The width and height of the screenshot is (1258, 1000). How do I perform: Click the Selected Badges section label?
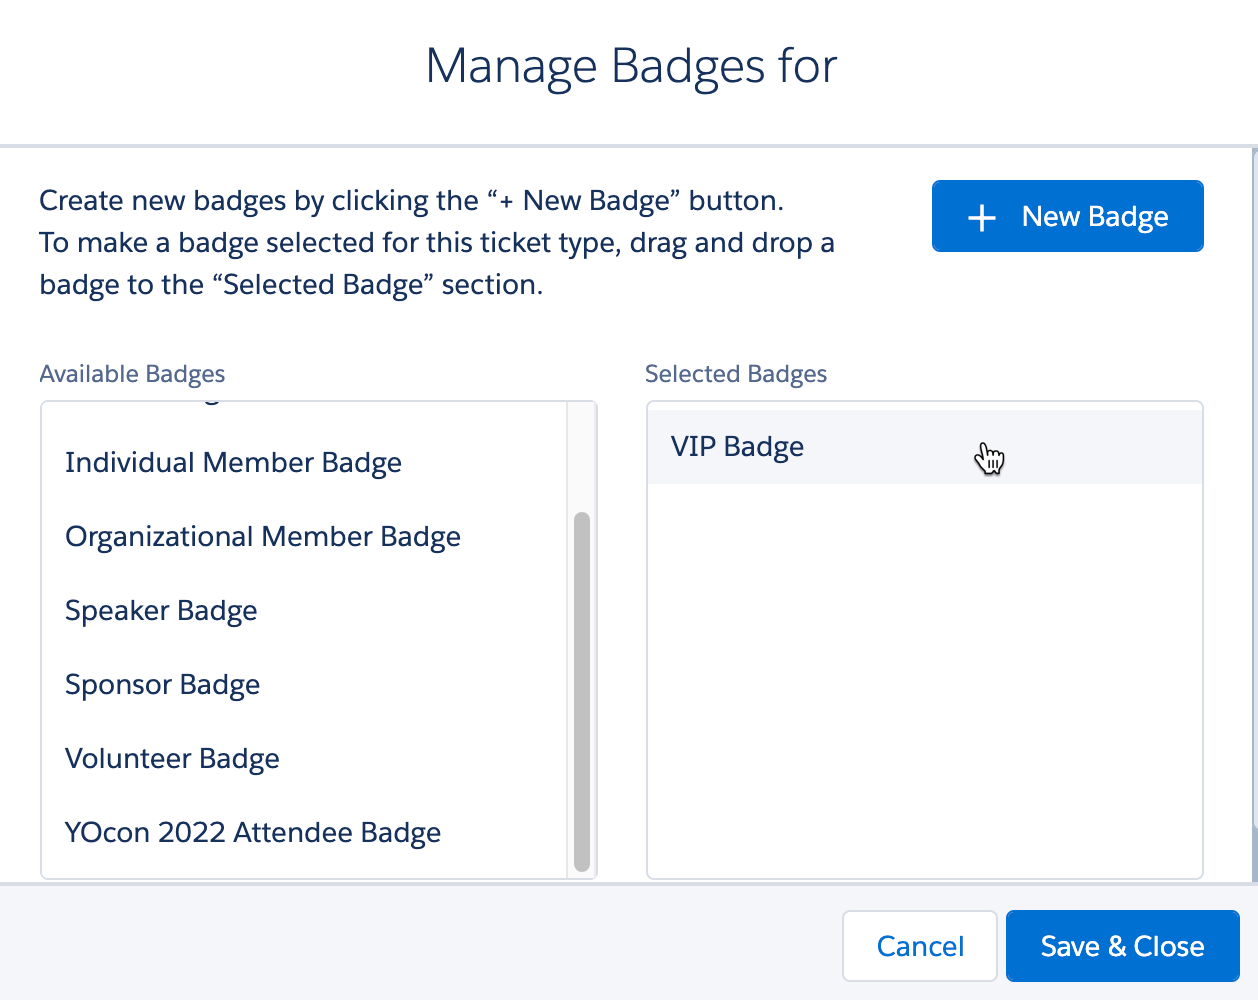point(736,374)
